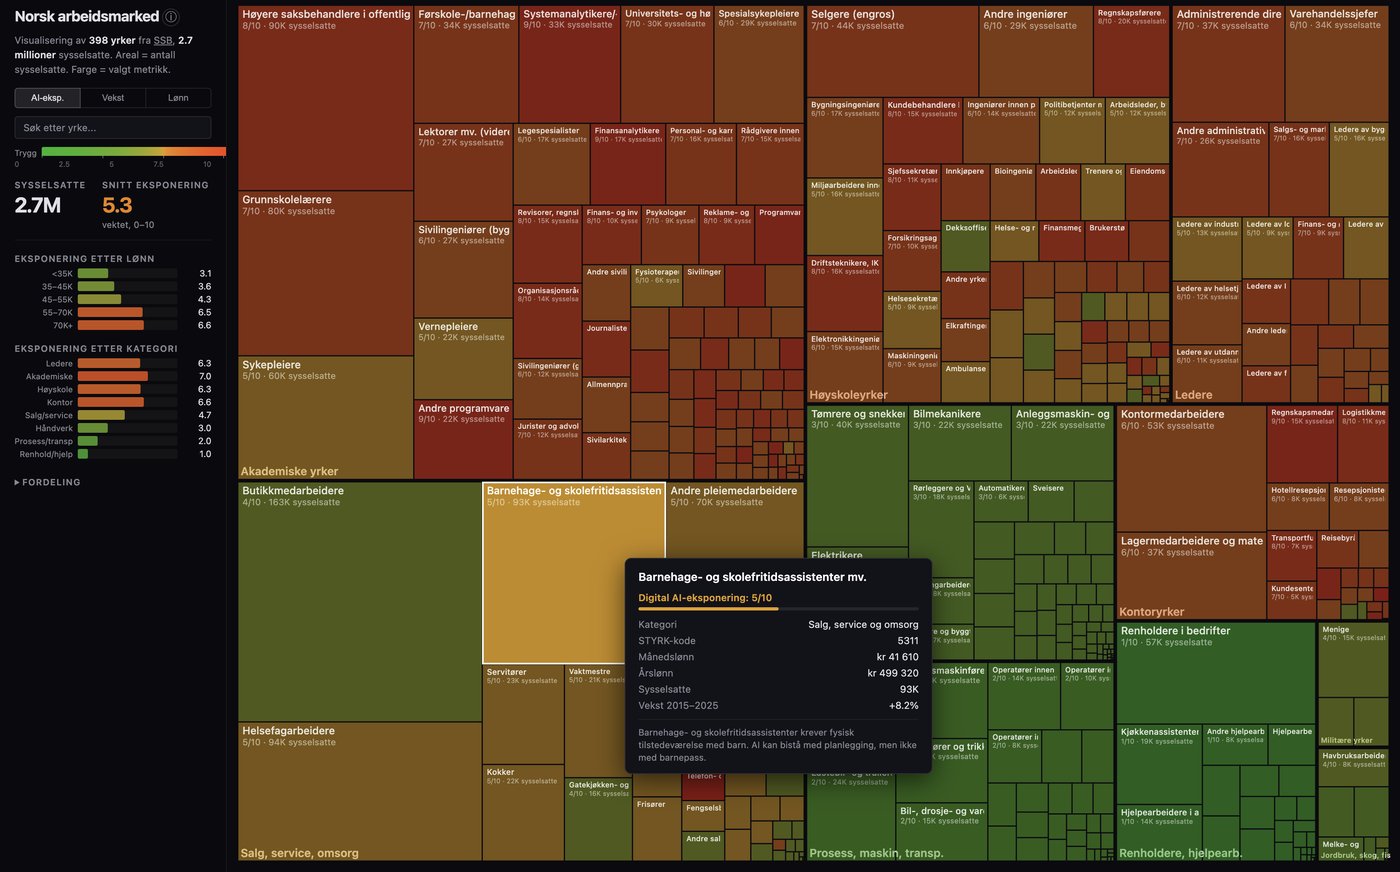
Task: Select the Lagermedarbeidere og materialforvaltere tile
Action: pos(1191,576)
